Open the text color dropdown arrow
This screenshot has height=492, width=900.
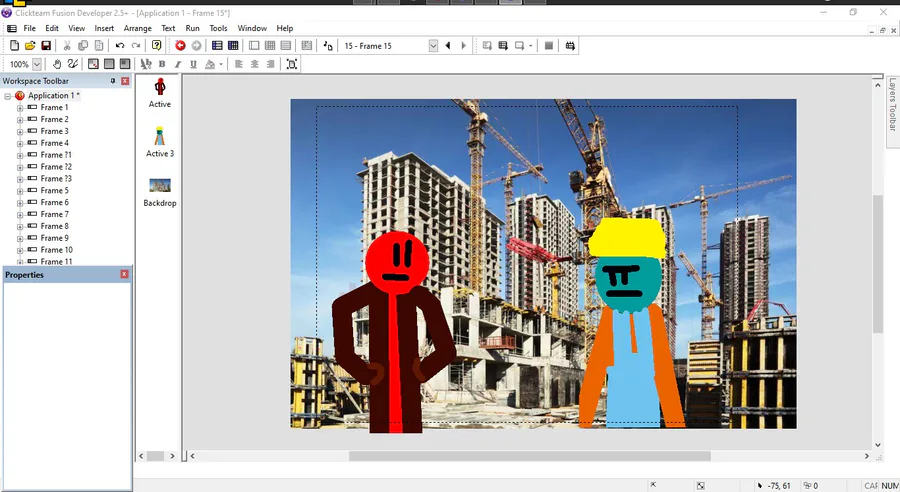click(221, 64)
